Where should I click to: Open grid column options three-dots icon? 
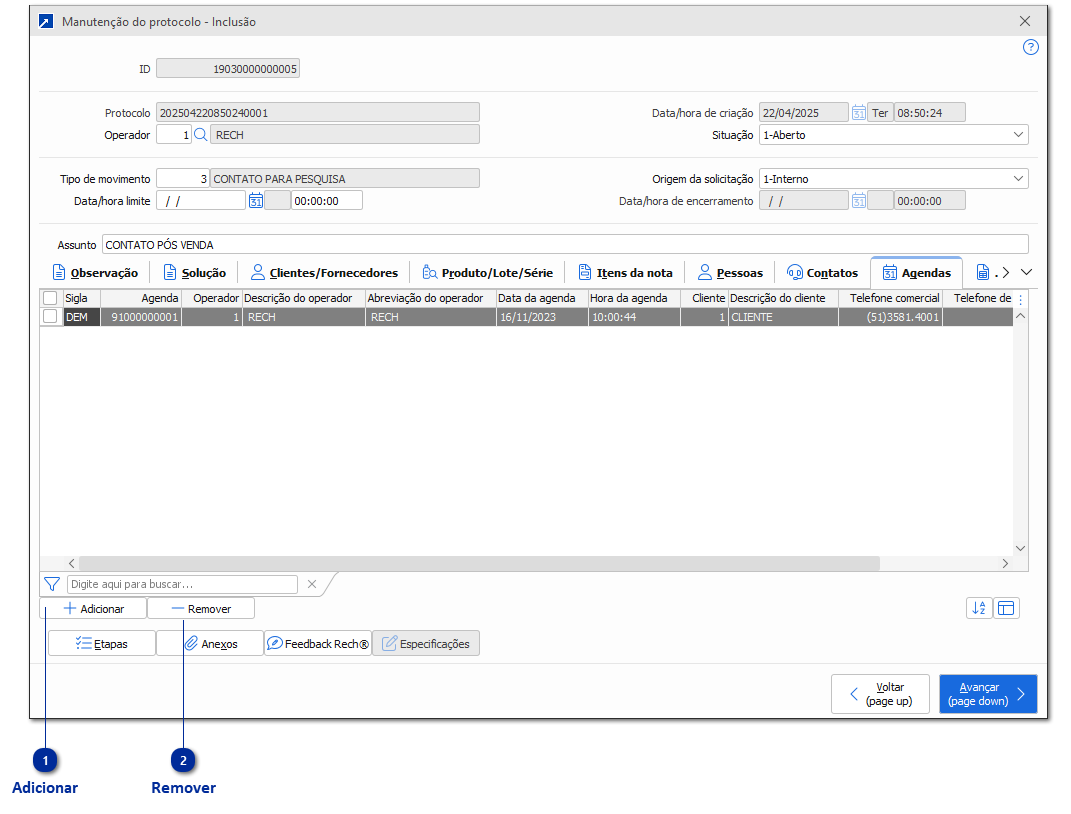point(1020,299)
